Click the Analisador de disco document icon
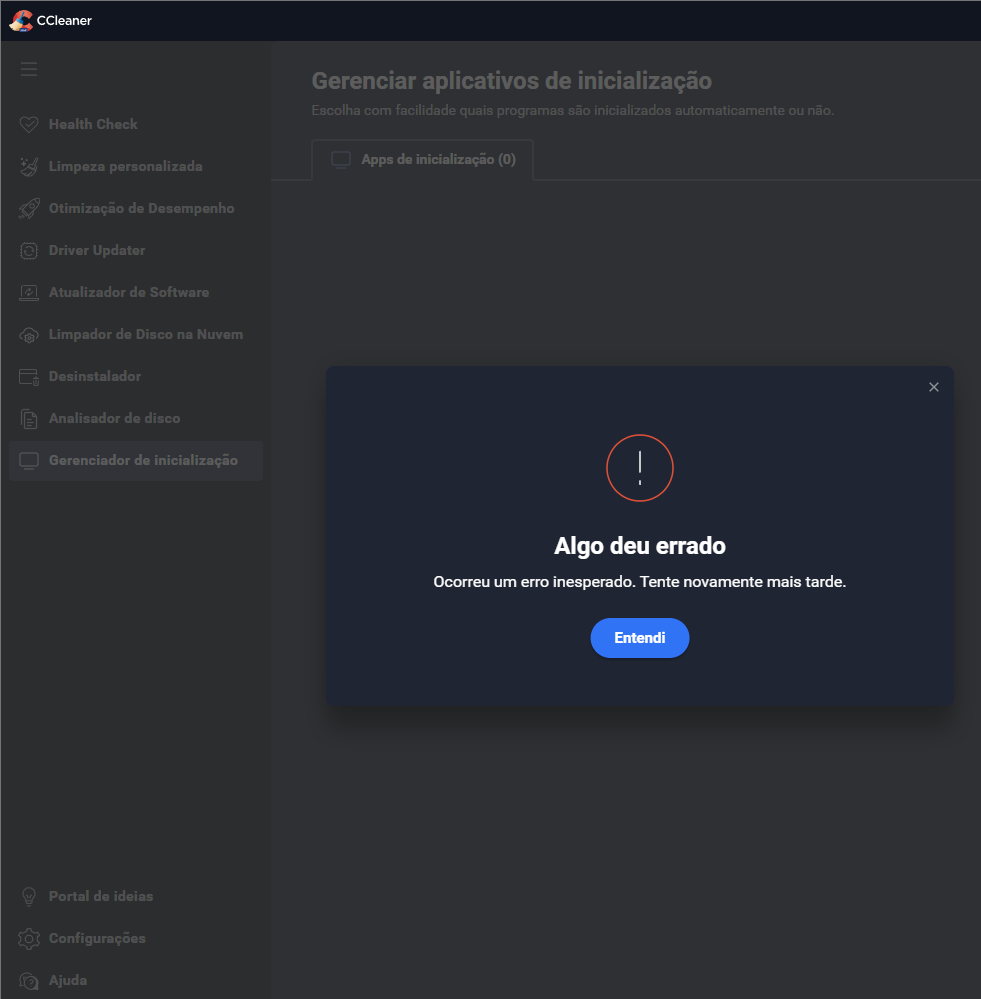 29,419
